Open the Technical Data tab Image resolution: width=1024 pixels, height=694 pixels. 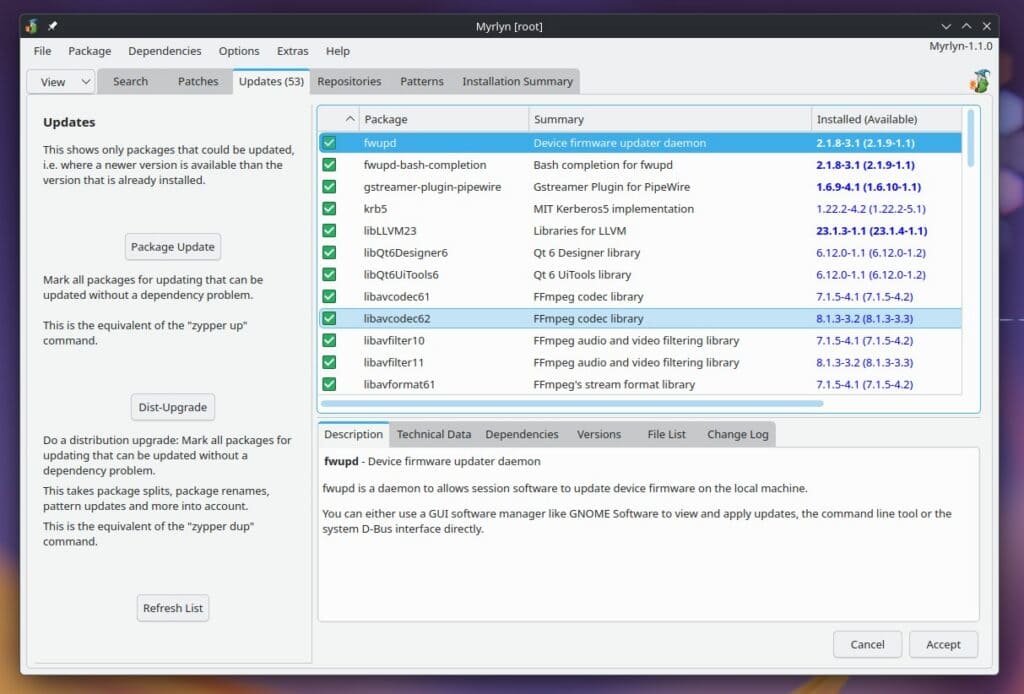pyautogui.click(x=434, y=435)
